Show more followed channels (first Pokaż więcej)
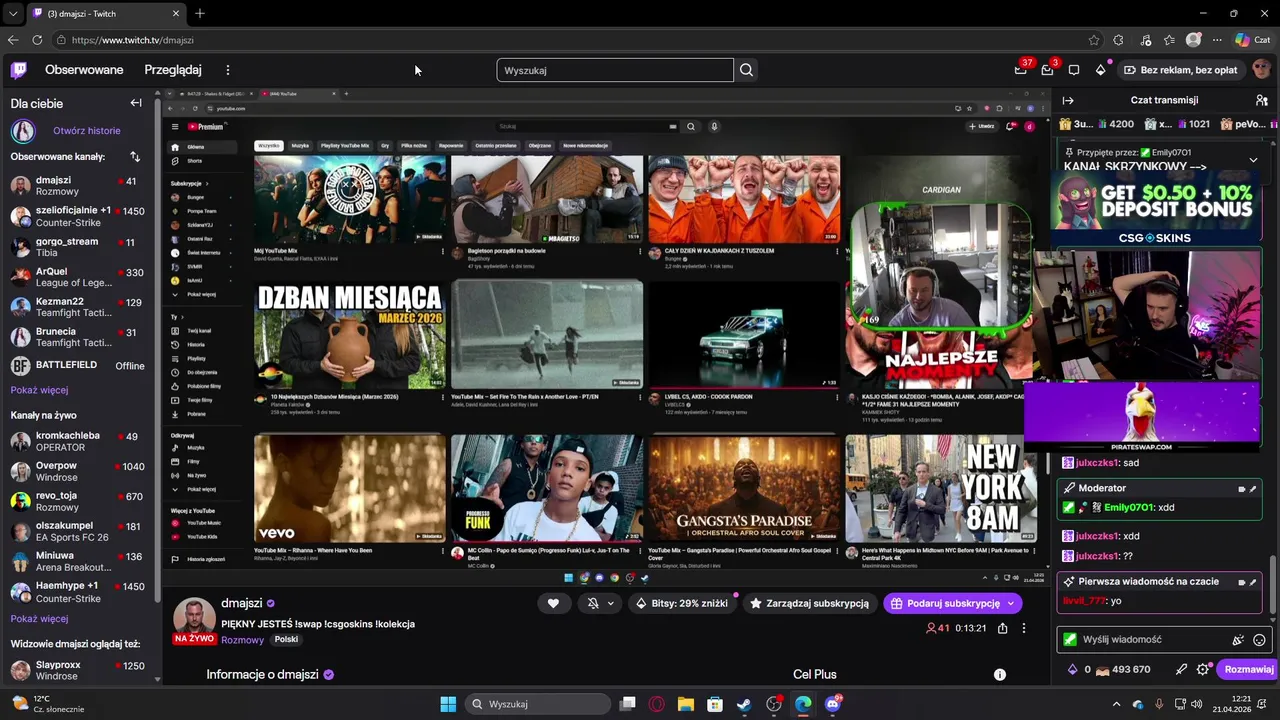Image resolution: width=1280 pixels, height=720 pixels. click(x=40, y=390)
